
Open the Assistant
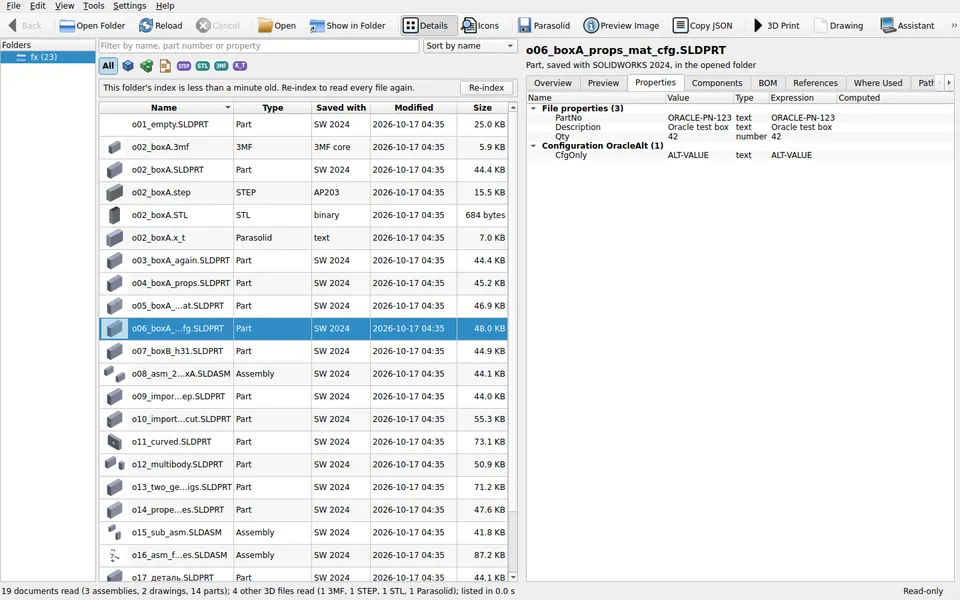[907, 26]
